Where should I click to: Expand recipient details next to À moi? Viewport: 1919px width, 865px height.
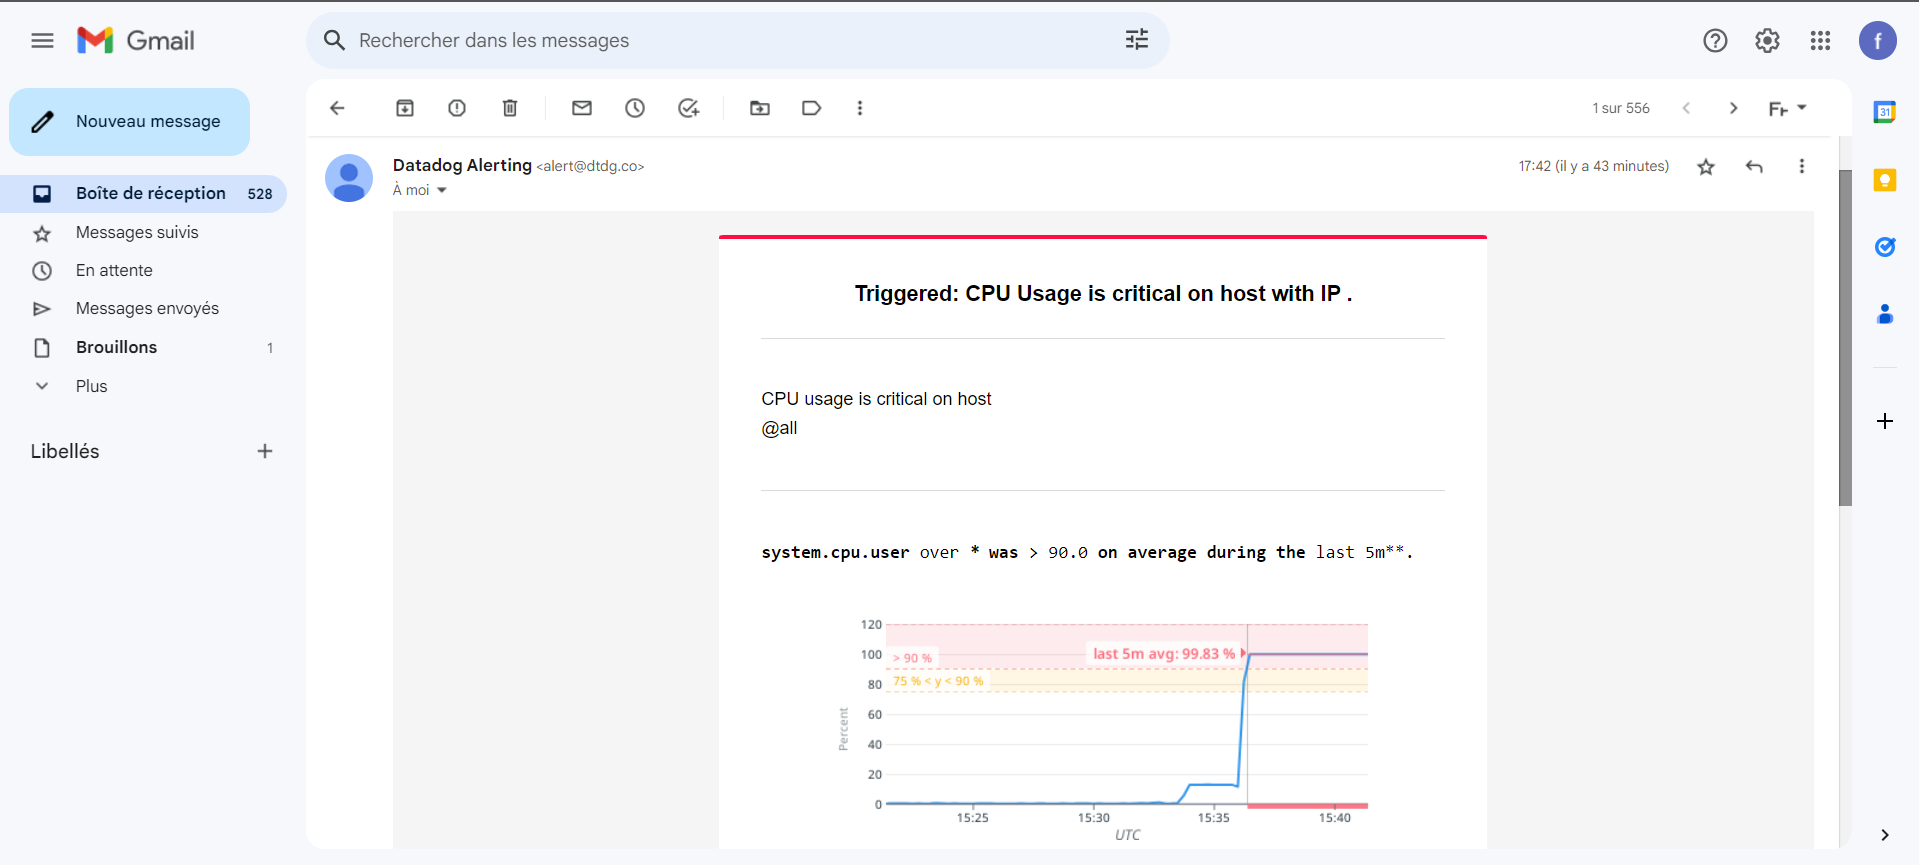tap(442, 190)
